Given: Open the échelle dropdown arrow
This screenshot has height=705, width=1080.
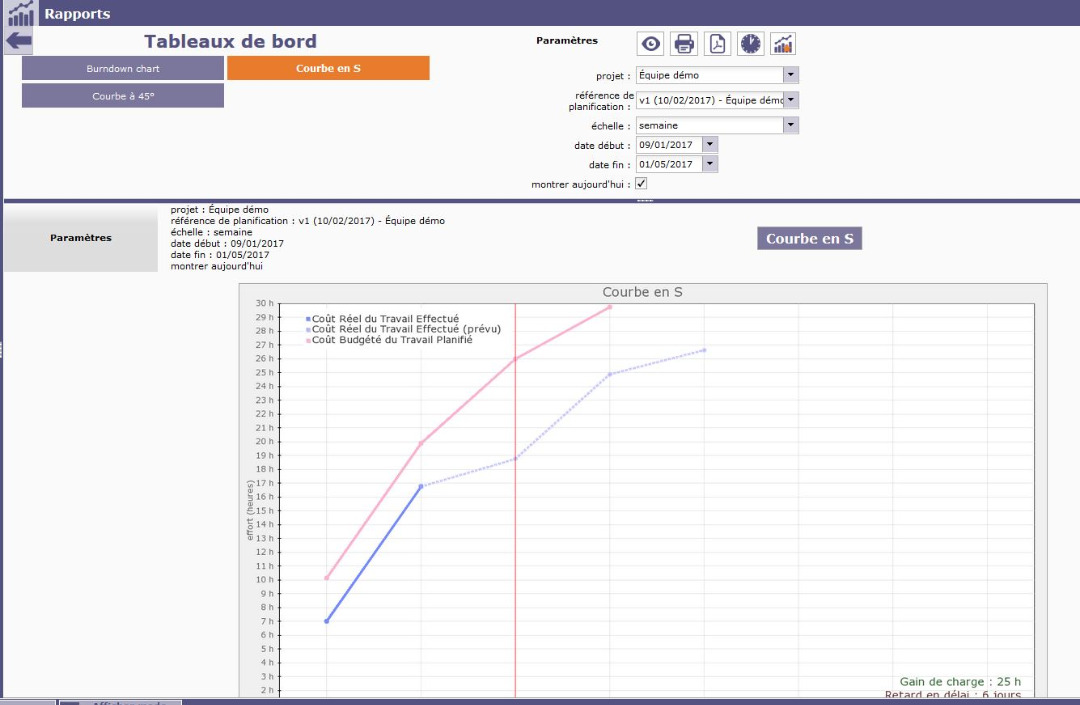Looking at the screenshot, I should click(790, 126).
